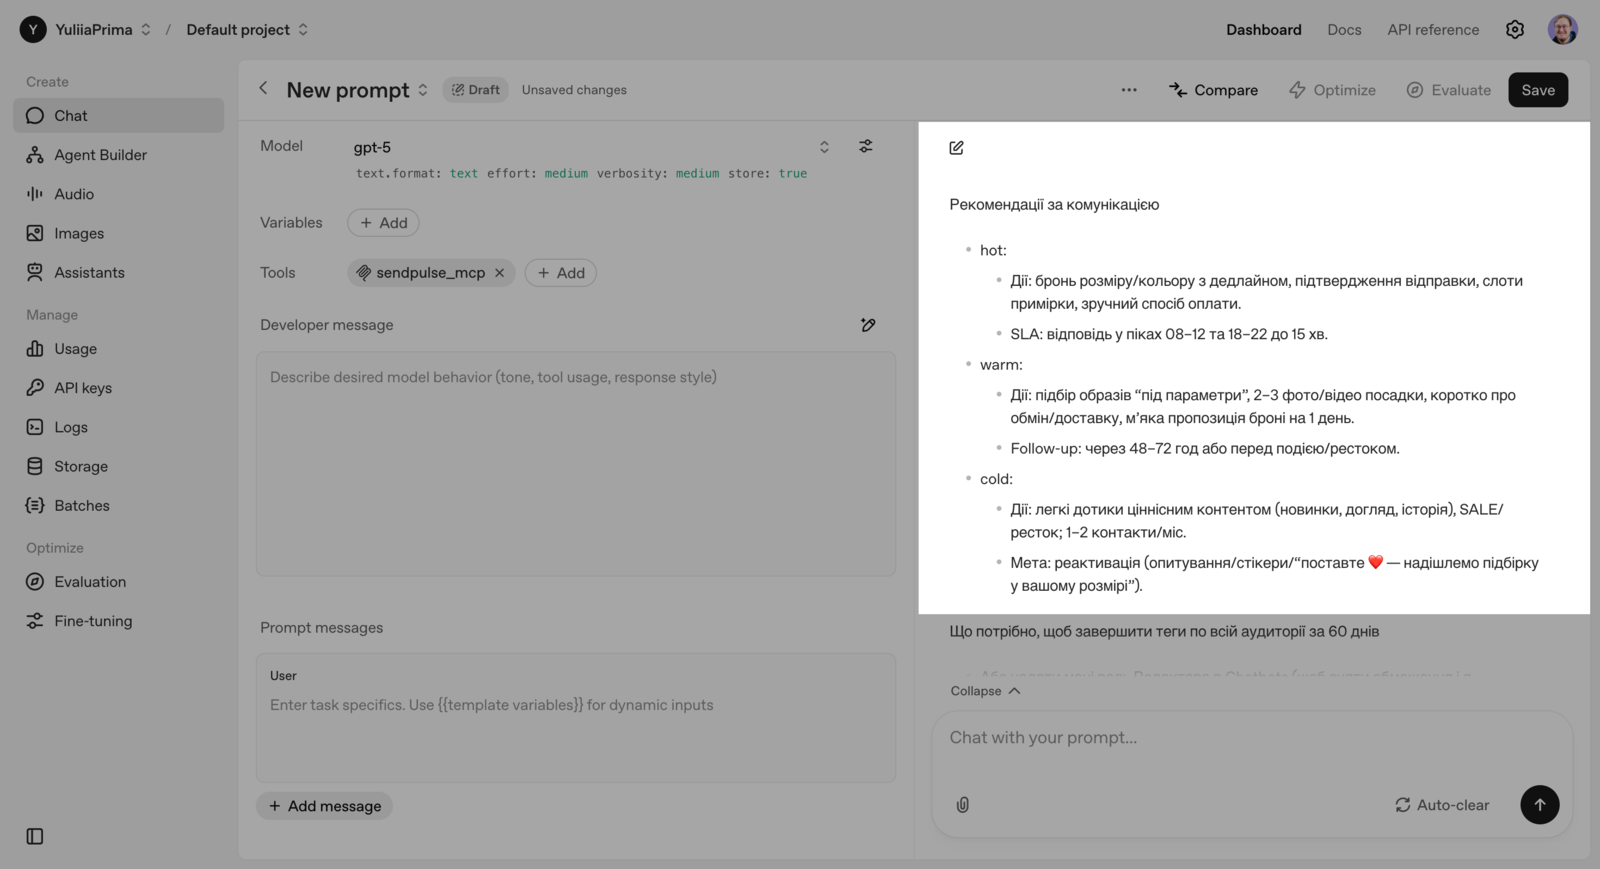Open Agent Builder in sidebar

pyautogui.click(x=100, y=155)
